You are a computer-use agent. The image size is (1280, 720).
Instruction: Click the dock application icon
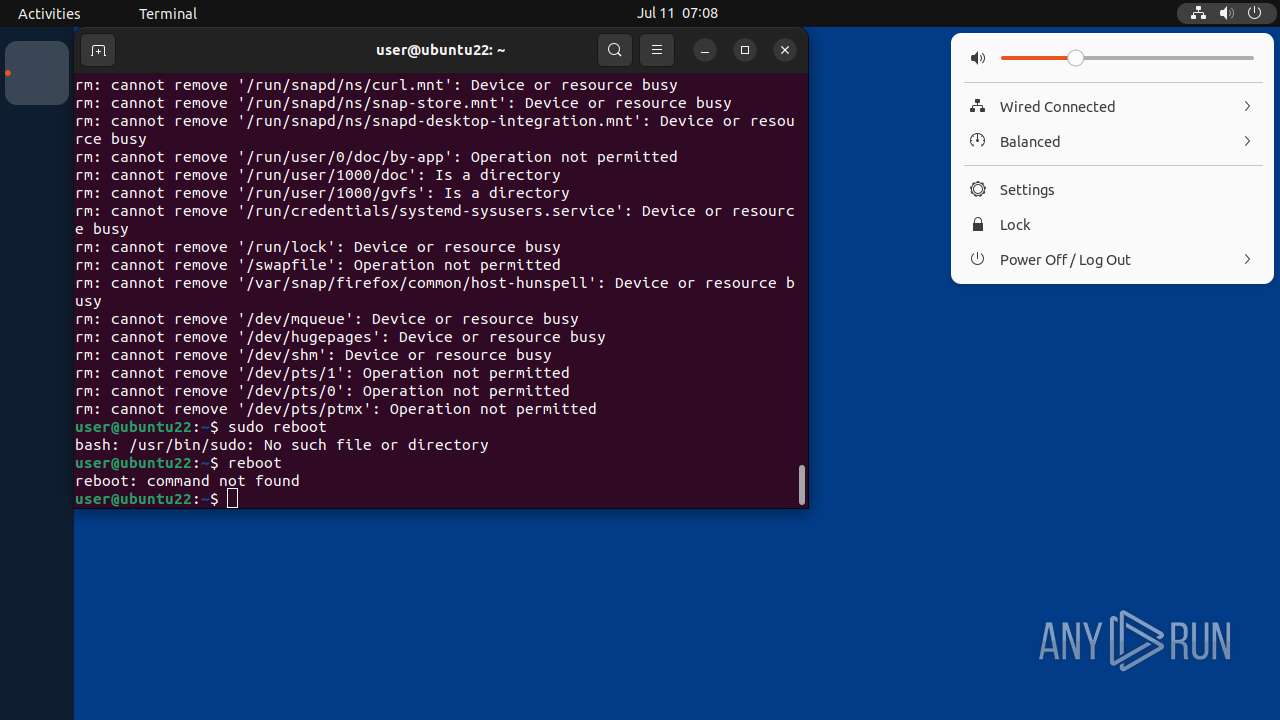pyautogui.click(x=37, y=73)
